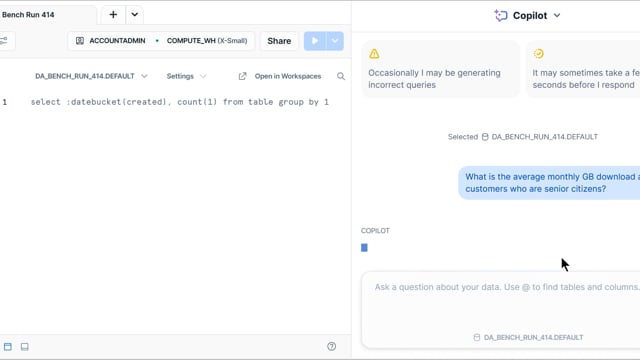The image size is (640, 360).
Task: Click in the Copilot question input field
Action: [x=501, y=302]
